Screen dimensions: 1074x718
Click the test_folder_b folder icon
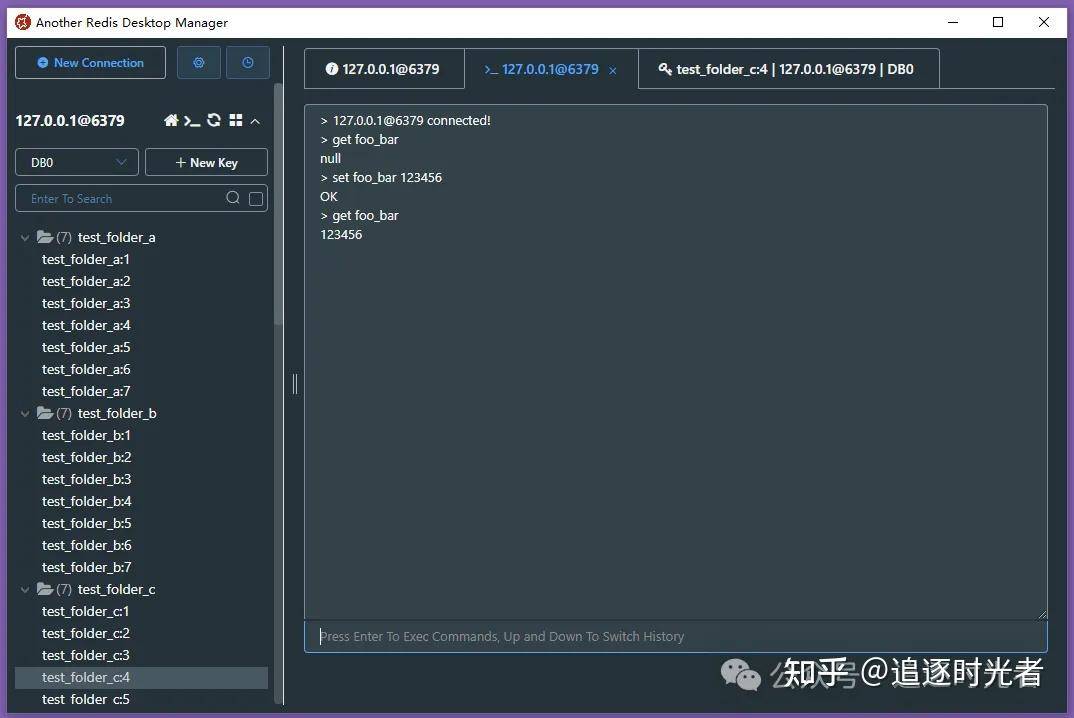(45, 413)
